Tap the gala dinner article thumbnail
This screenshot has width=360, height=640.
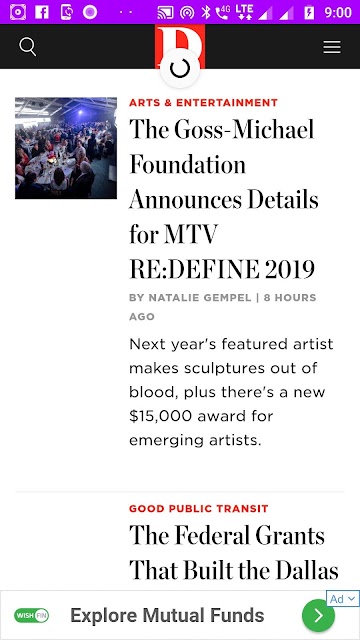coord(66,148)
